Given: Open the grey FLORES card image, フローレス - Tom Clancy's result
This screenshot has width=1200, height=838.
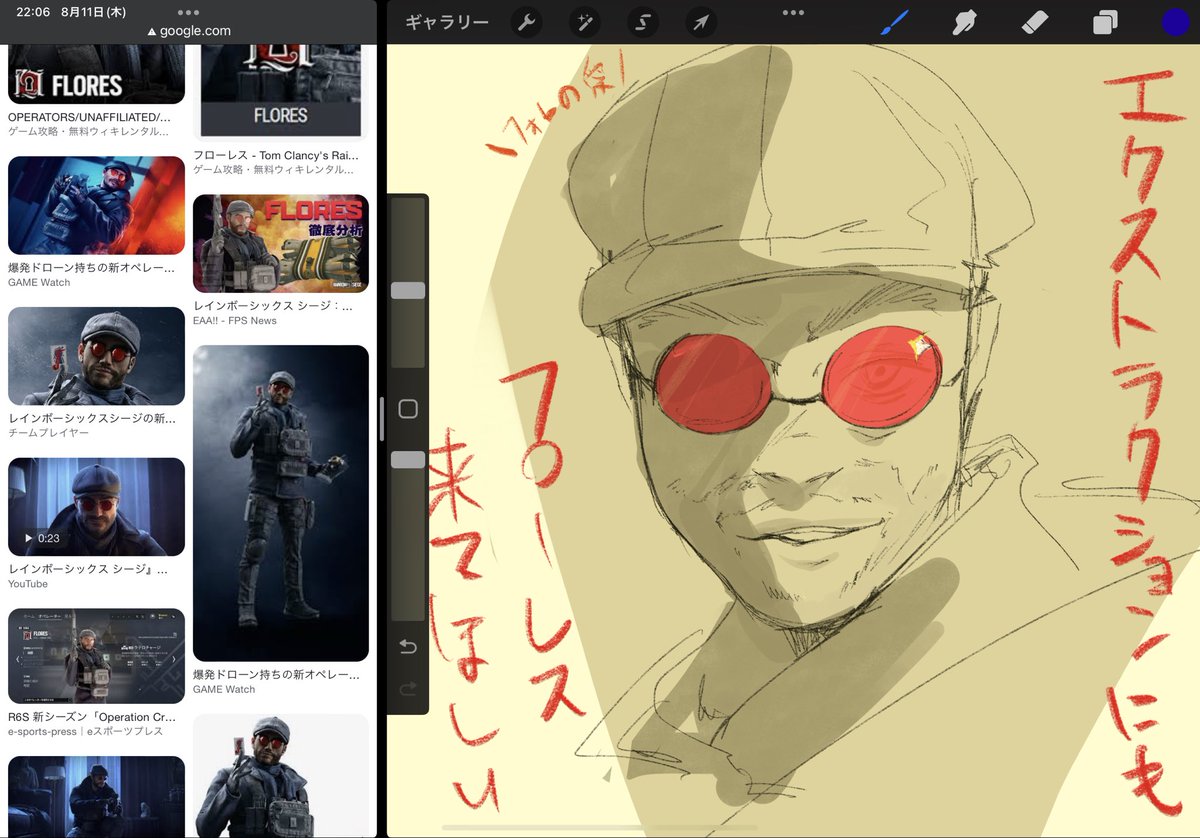Looking at the screenshot, I should (x=281, y=90).
